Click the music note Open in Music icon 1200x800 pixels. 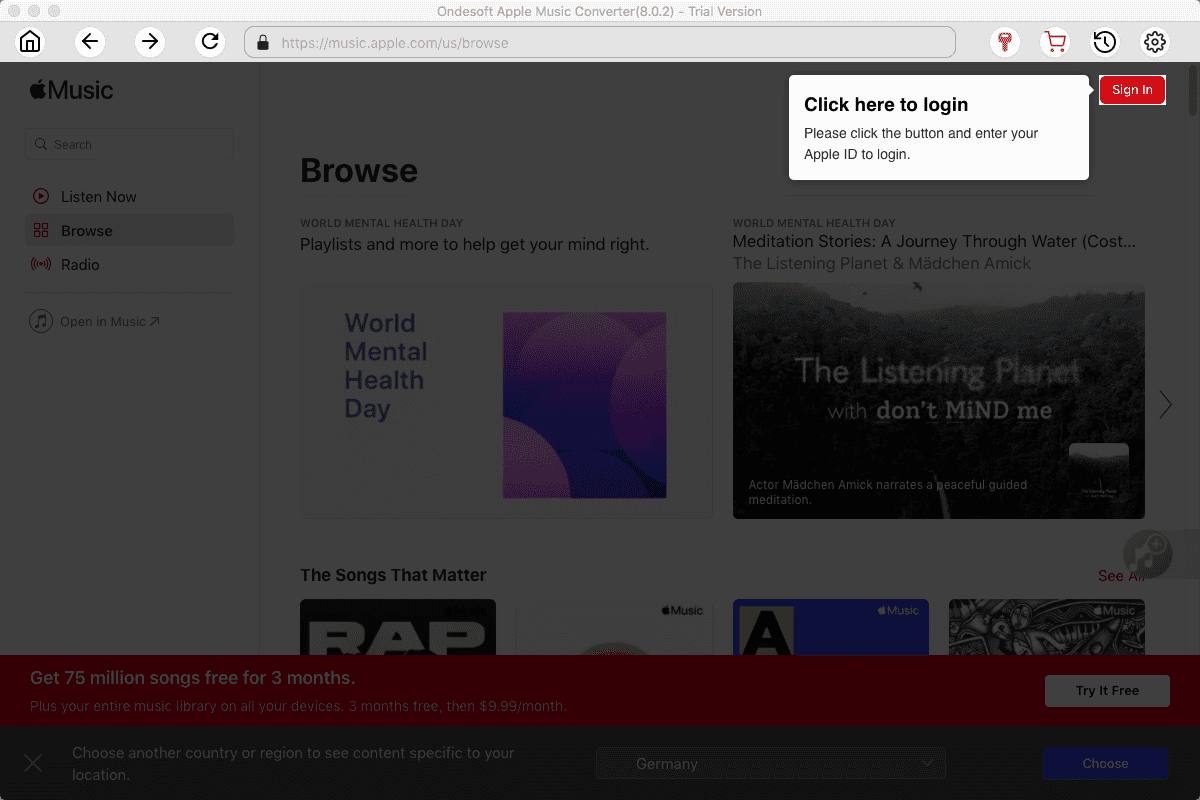click(41, 322)
